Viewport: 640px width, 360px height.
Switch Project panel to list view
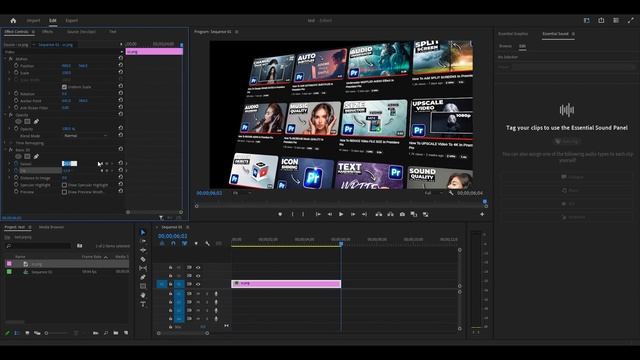pyautogui.click(x=17, y=333)
